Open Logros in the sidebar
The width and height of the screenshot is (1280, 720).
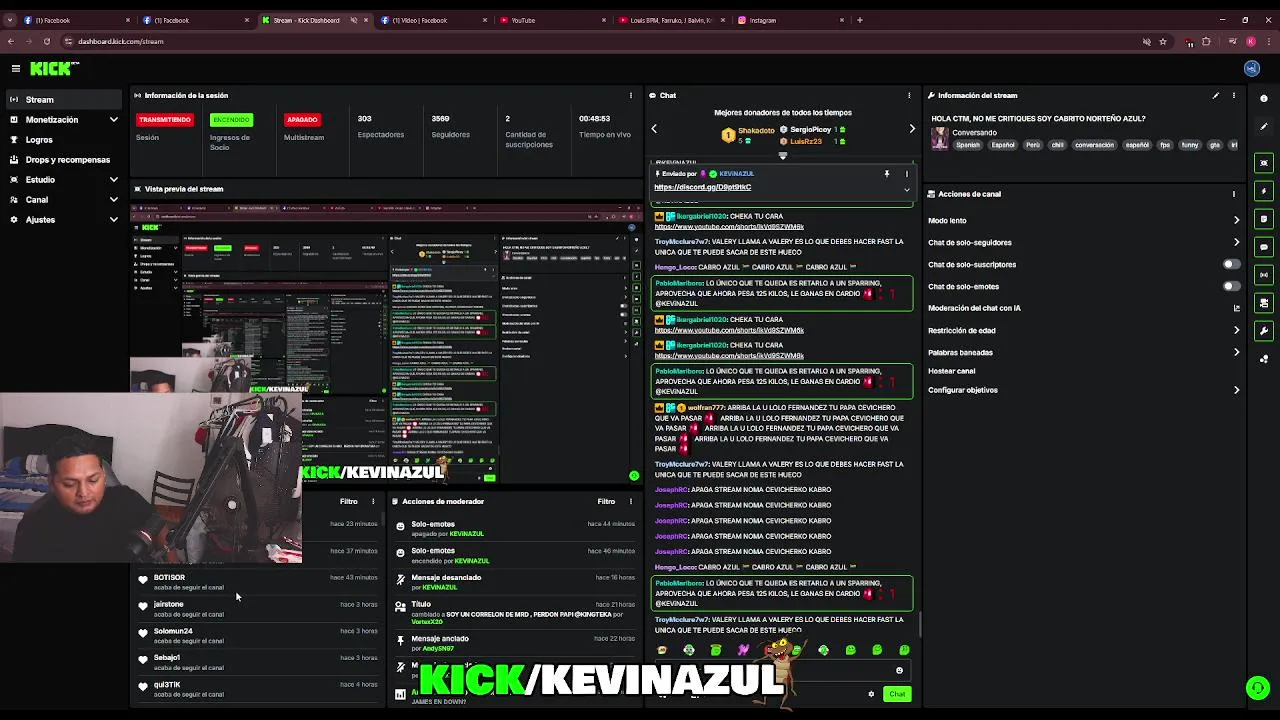click(x=63, y=139)
